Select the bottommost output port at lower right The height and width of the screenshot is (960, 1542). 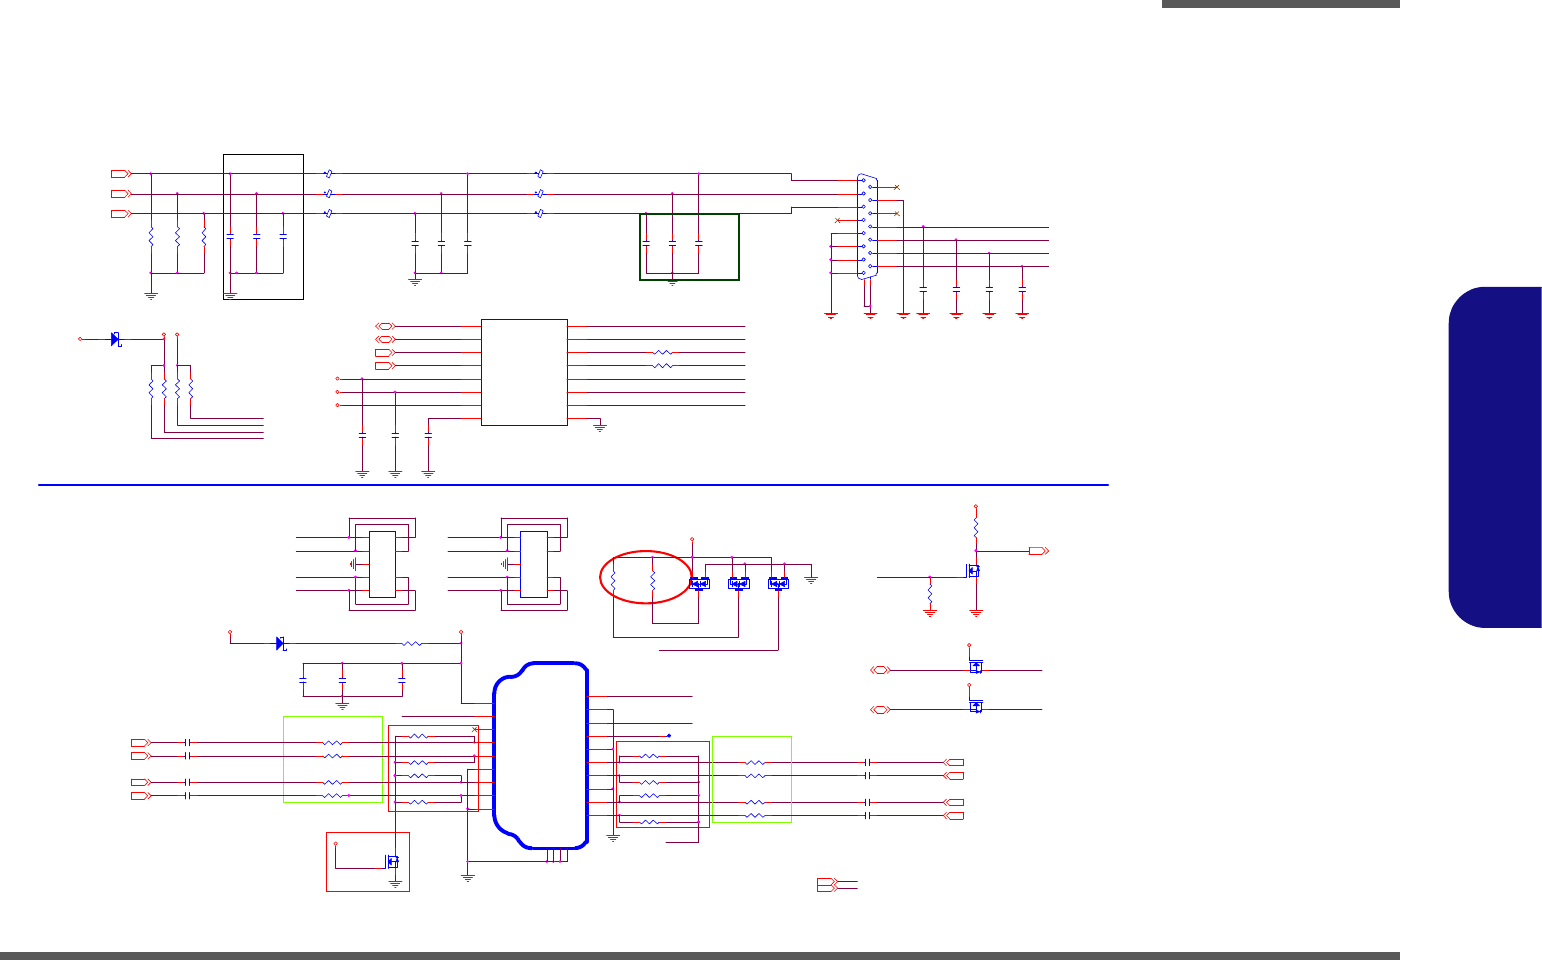(955, 816)
